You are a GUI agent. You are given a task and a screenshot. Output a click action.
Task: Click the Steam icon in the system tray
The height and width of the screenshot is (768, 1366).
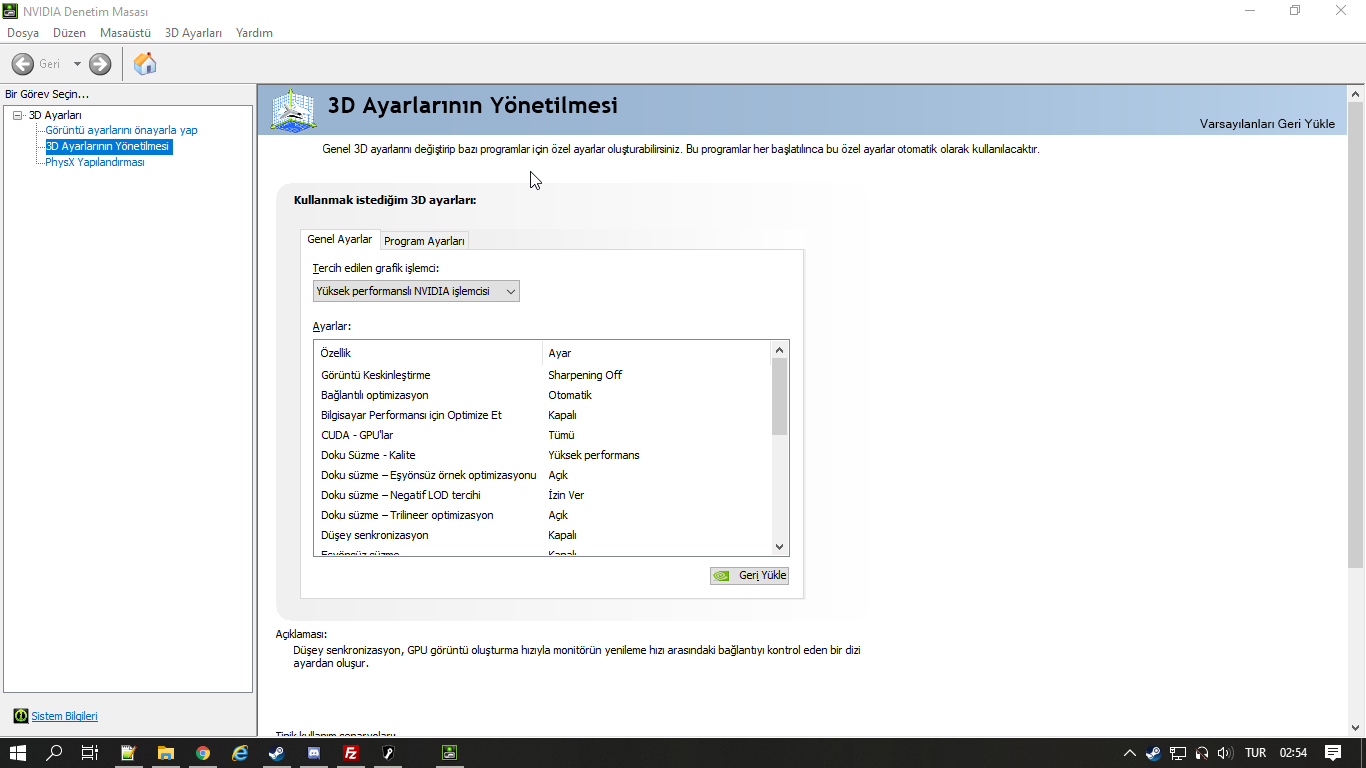tap(1153, 753)
